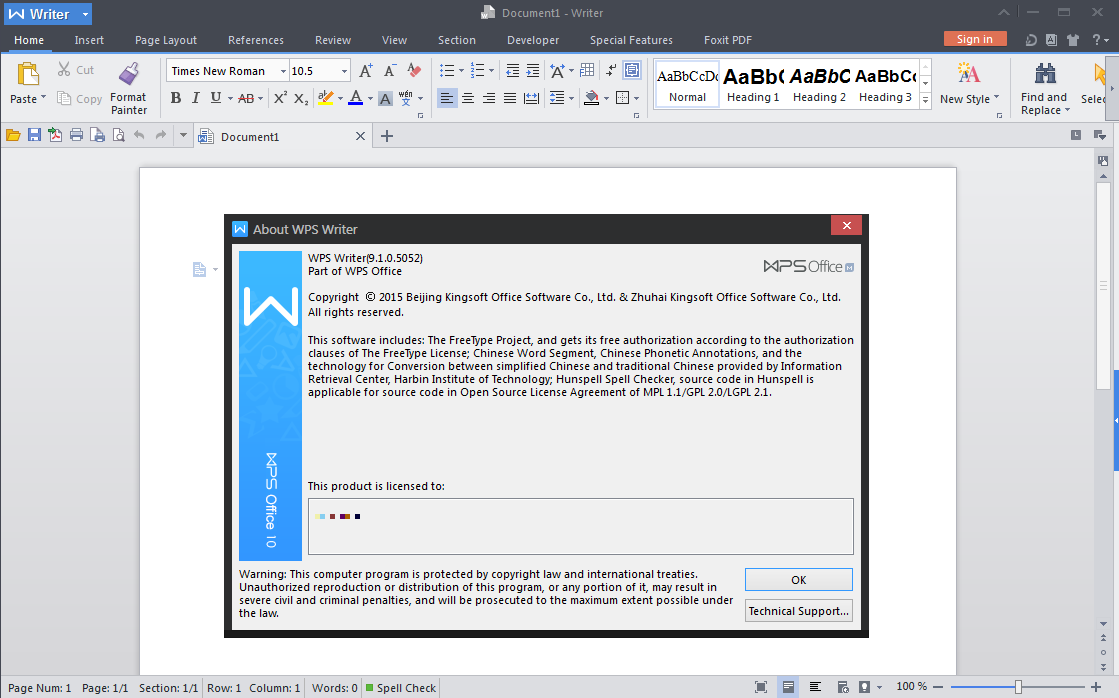Viewport: 1119px width, 698px height.
Task: Set align left paragraph
Action: [447, 98]
